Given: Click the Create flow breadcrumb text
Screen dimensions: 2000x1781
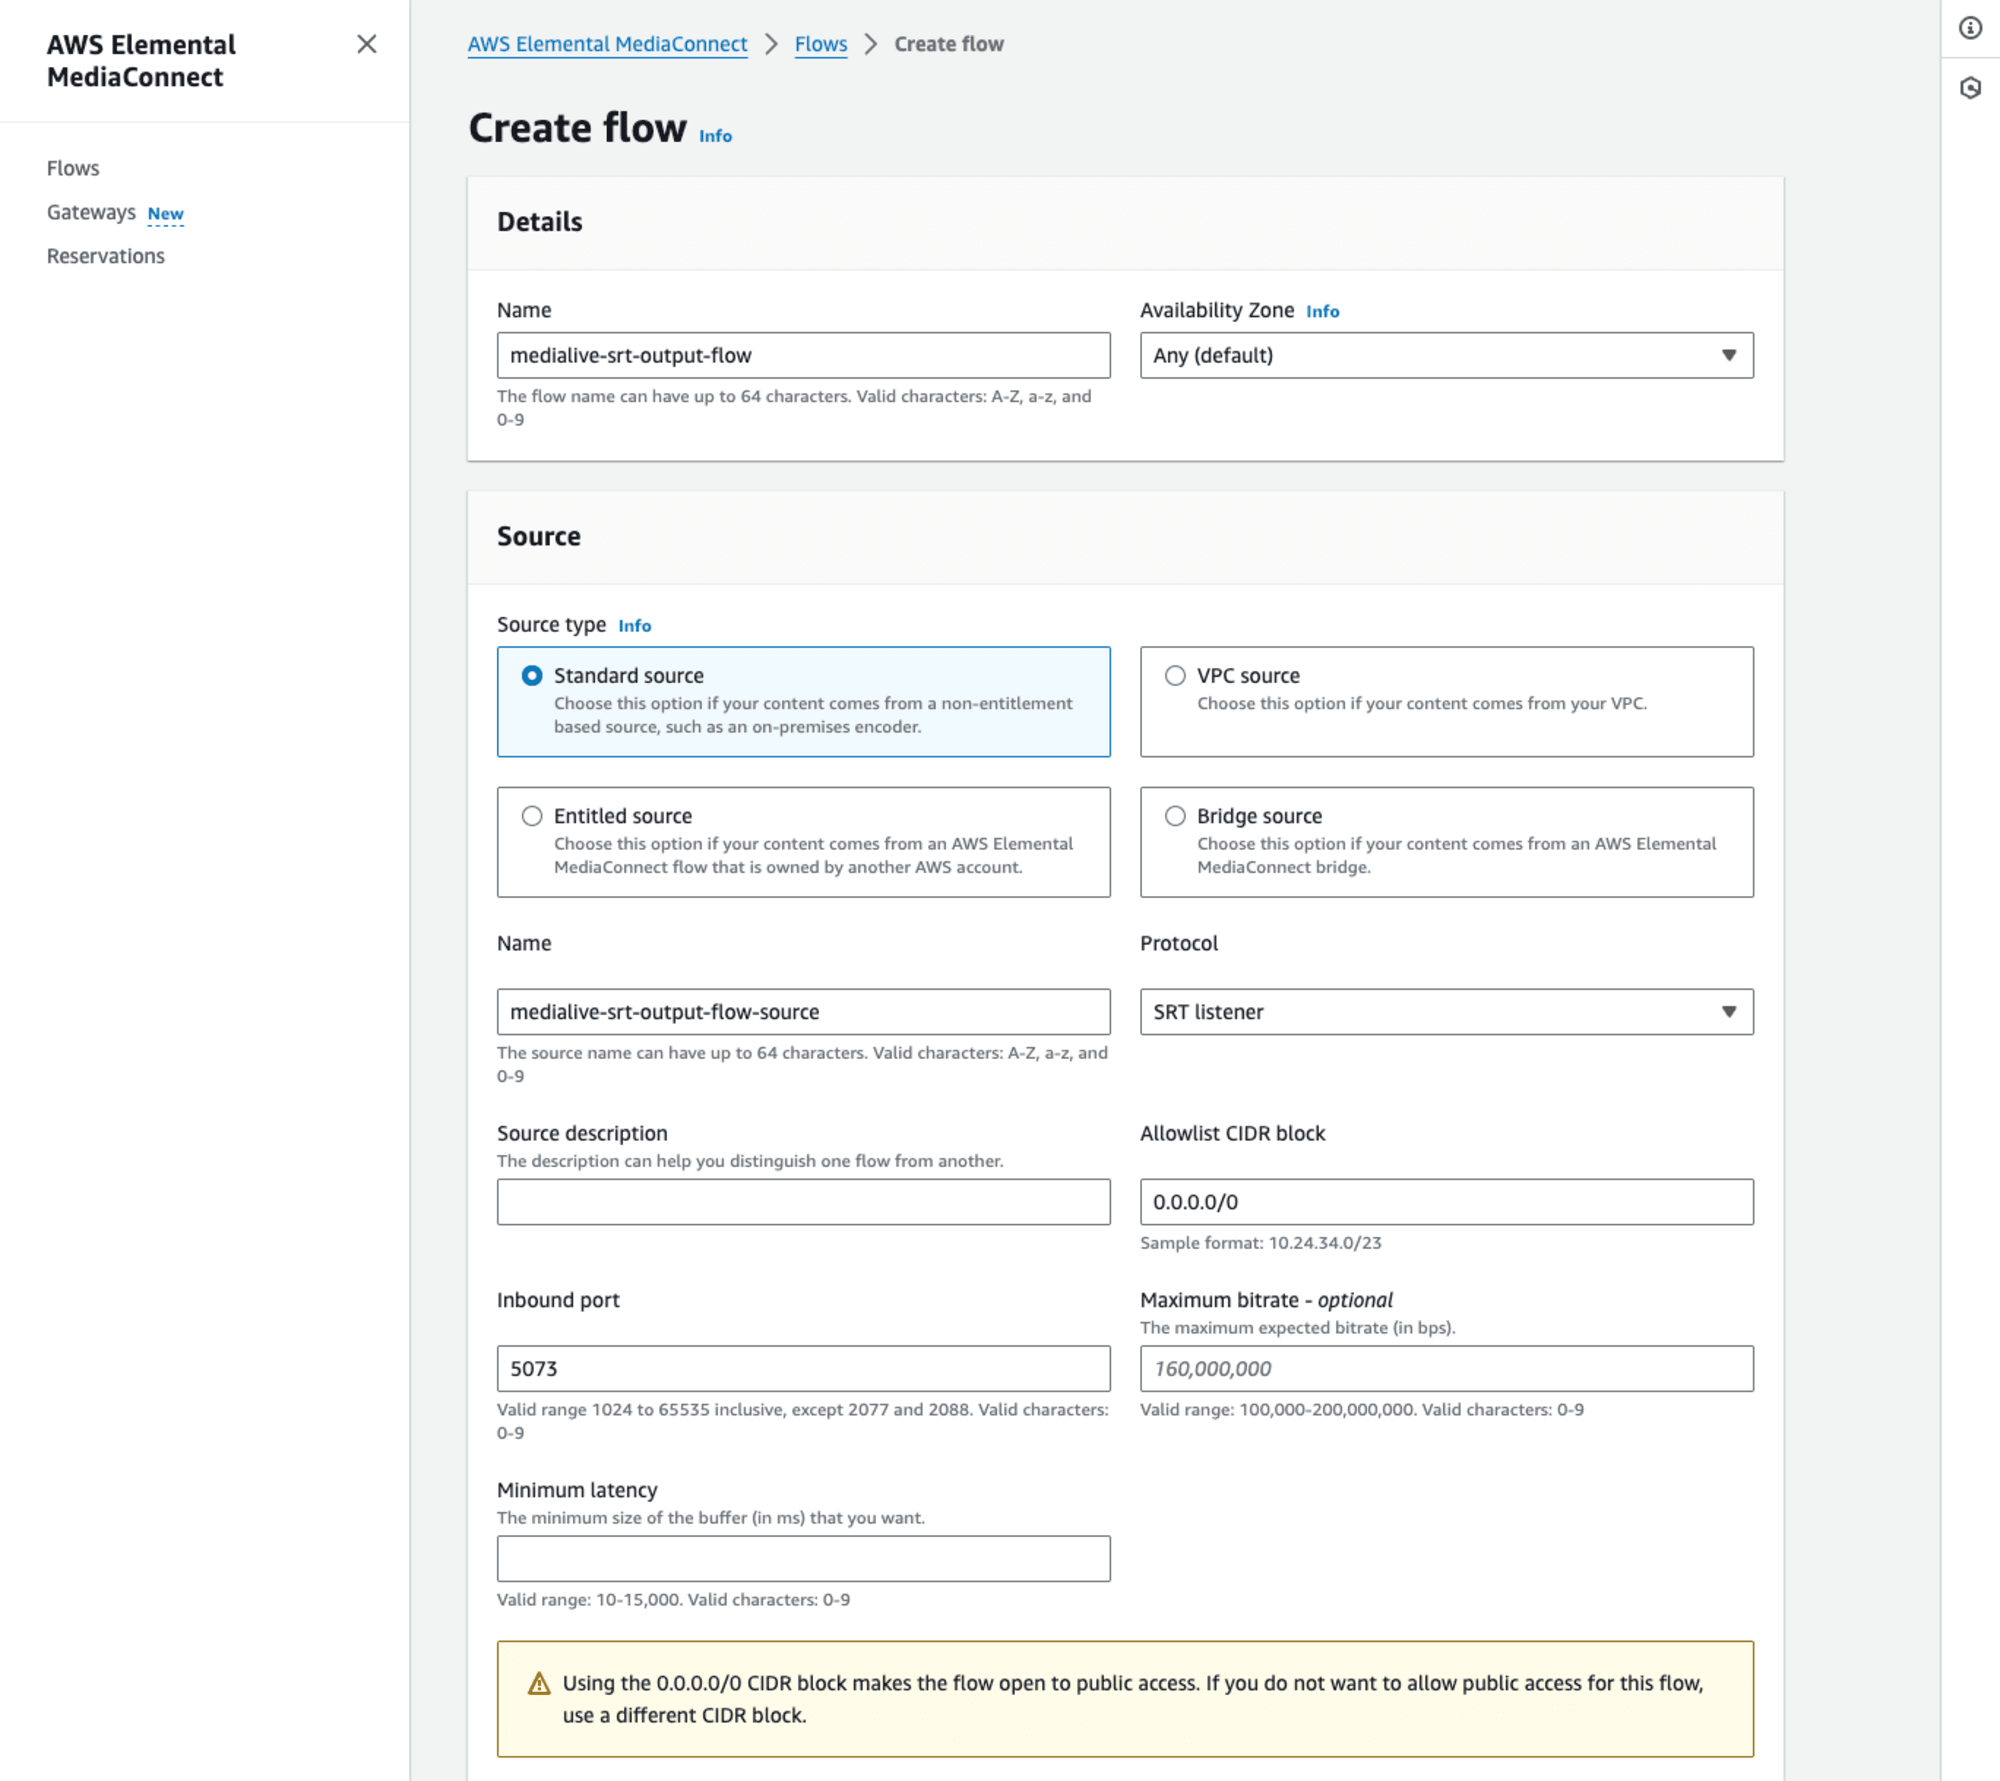Looking at the screenshot, I should [948, 44].
